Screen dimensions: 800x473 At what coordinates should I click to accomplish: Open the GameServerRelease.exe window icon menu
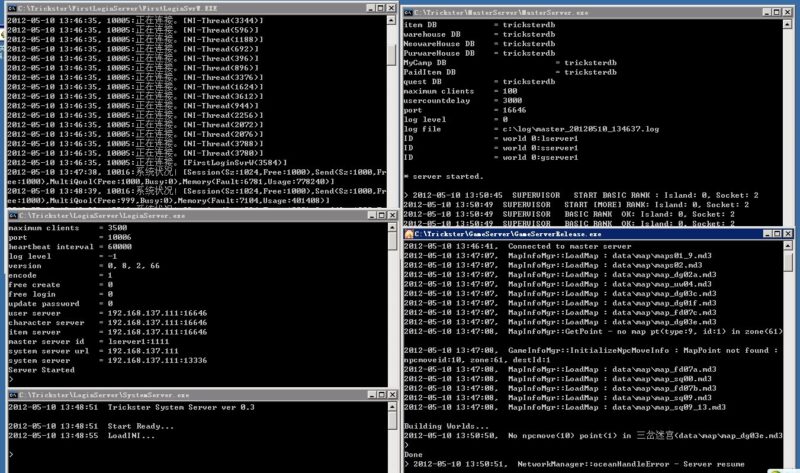coord(409,233)
